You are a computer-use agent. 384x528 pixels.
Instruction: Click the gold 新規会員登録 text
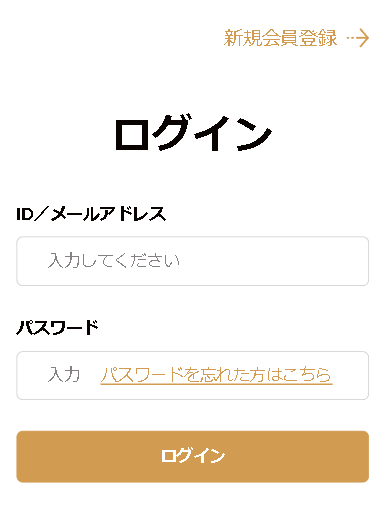(280, 38)
